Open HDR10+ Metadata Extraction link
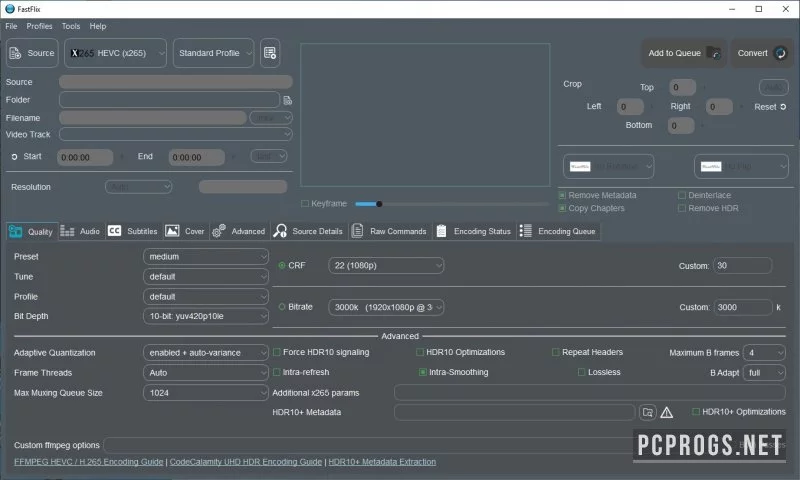 tap(382, 462)
